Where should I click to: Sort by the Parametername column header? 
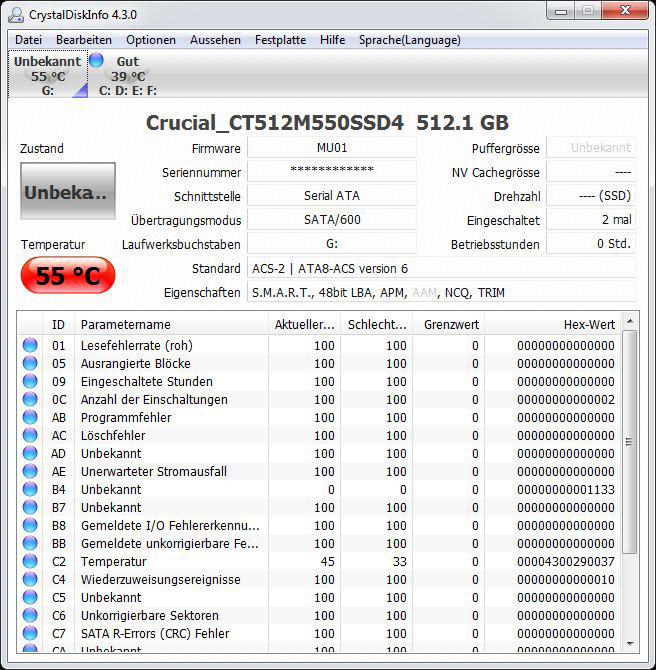pyautogui.click(x=171, y=325)
